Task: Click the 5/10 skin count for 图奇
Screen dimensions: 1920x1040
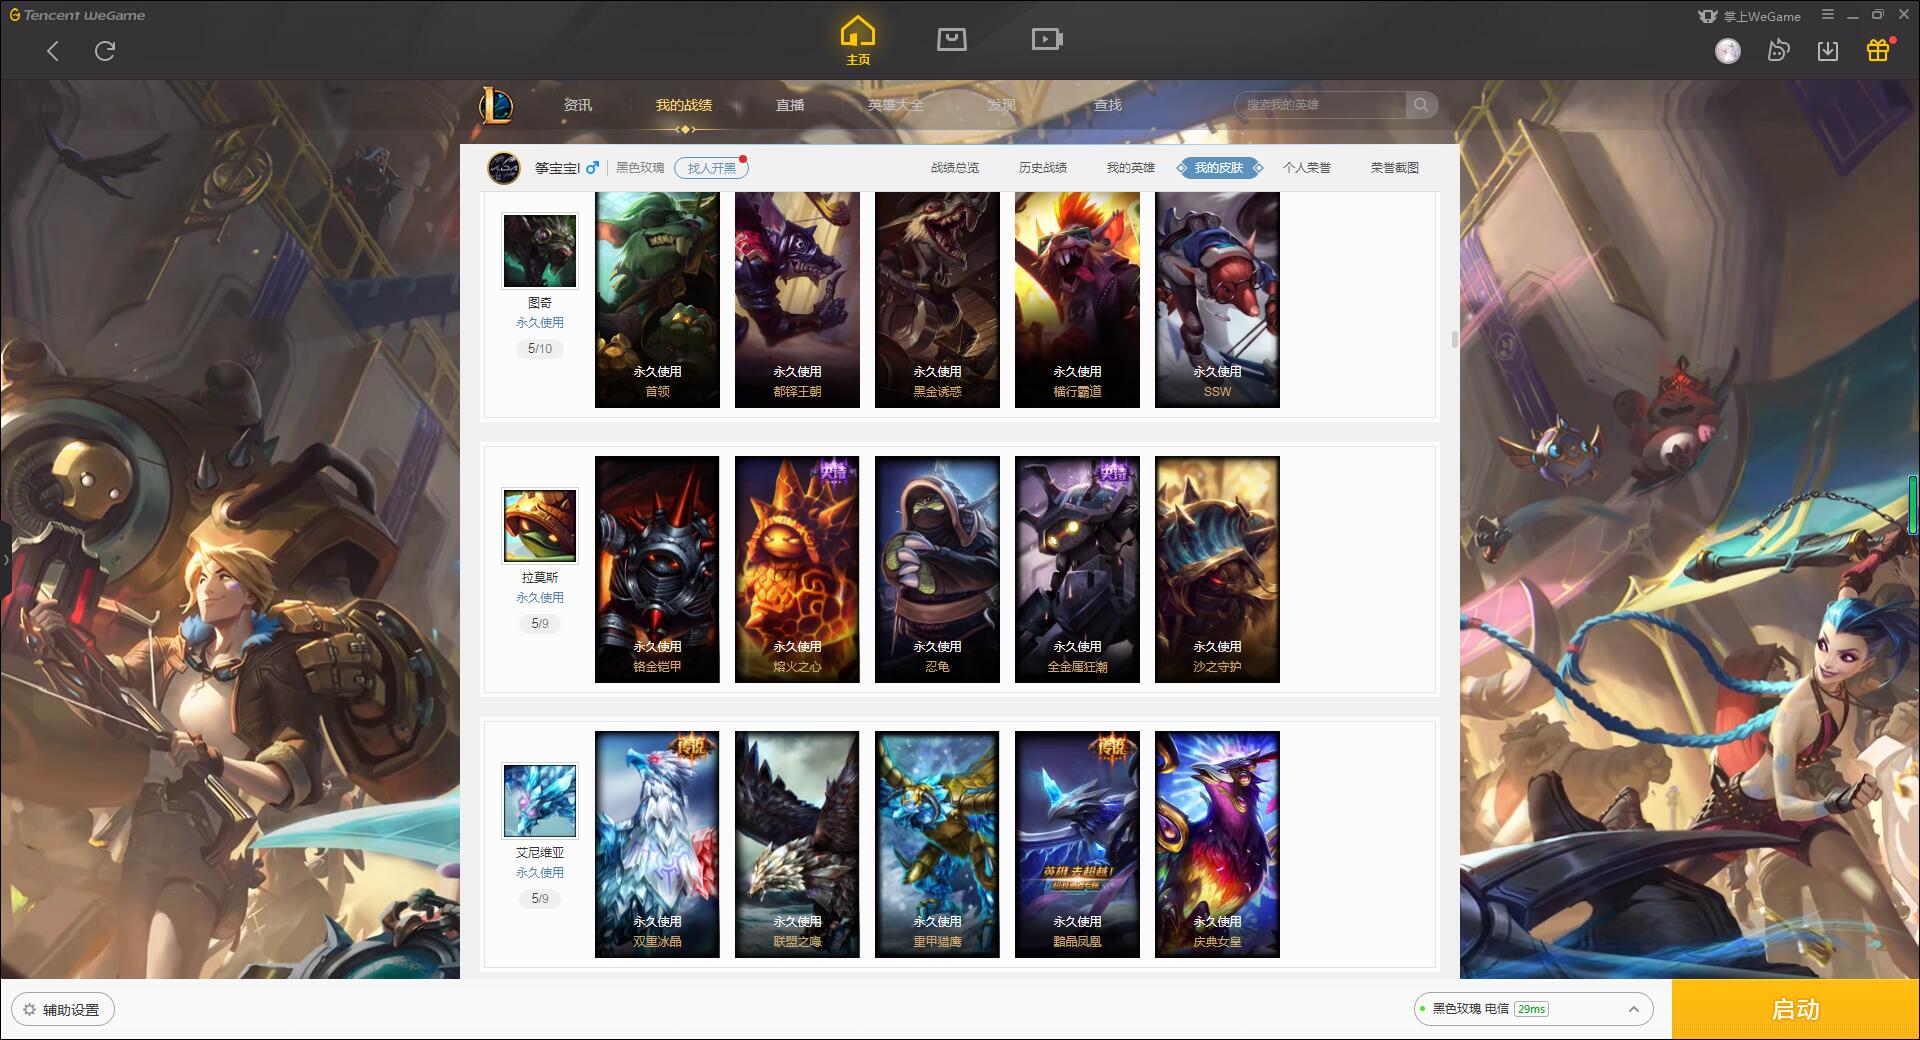Action: (x=540, y=349)
